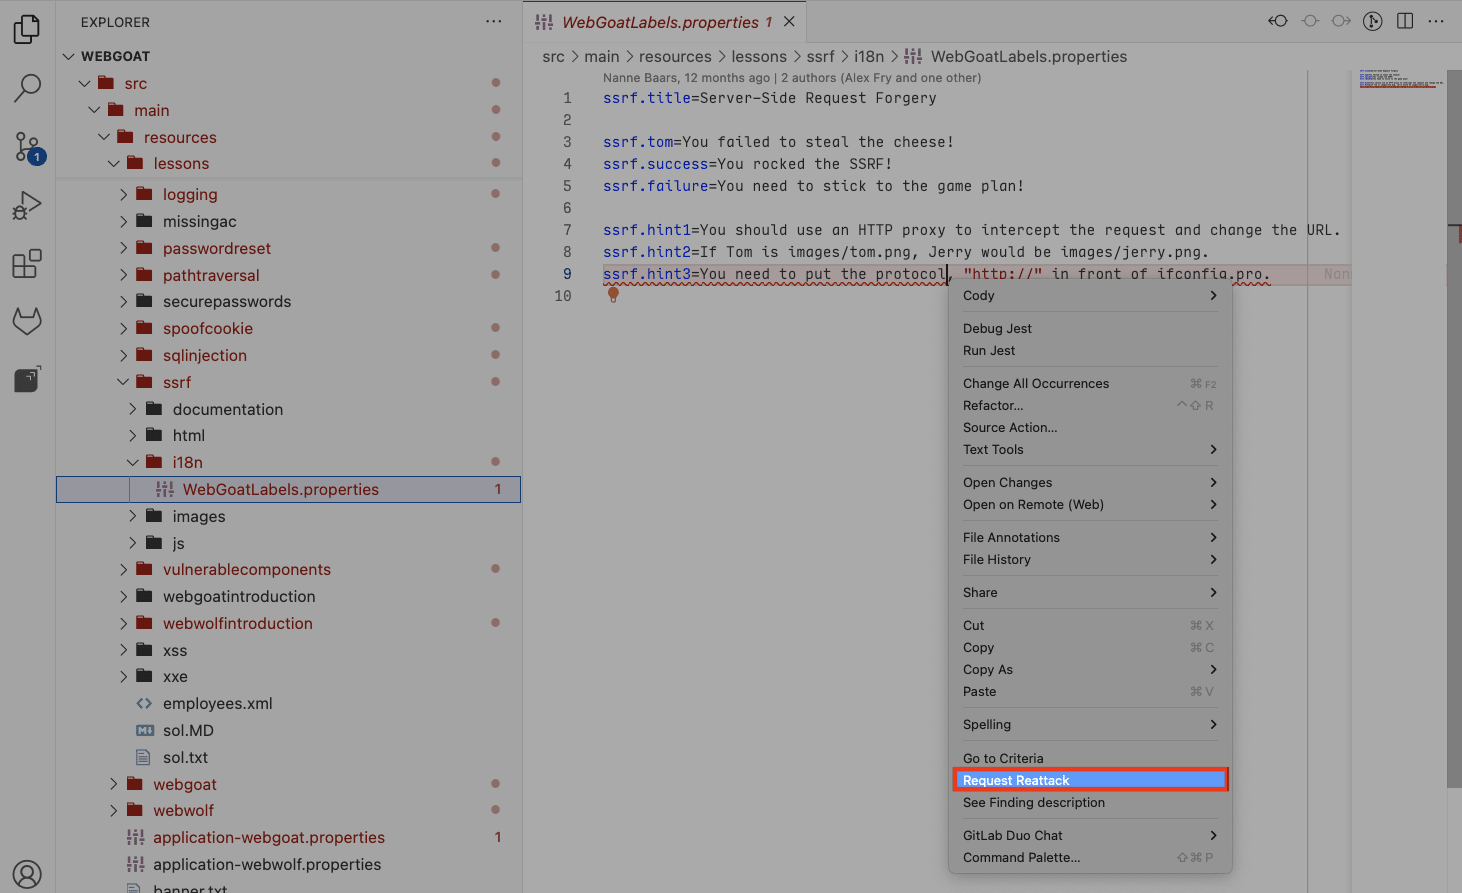This screenshot has height=893, width=1462.
Task: Collapse the src folder chevron
Action: pyautogui.click(x=85, y=83)
